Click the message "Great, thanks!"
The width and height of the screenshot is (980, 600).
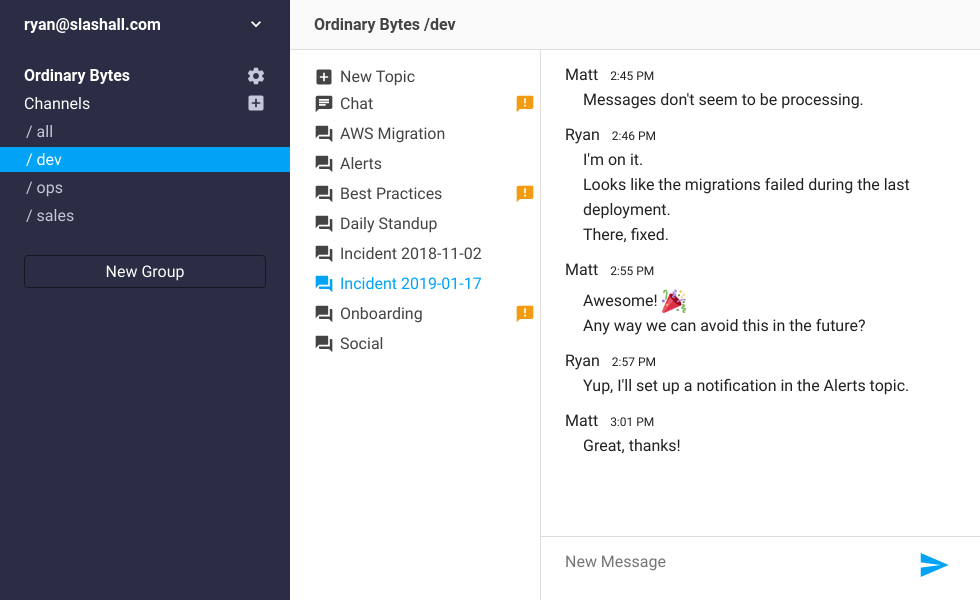631,446
